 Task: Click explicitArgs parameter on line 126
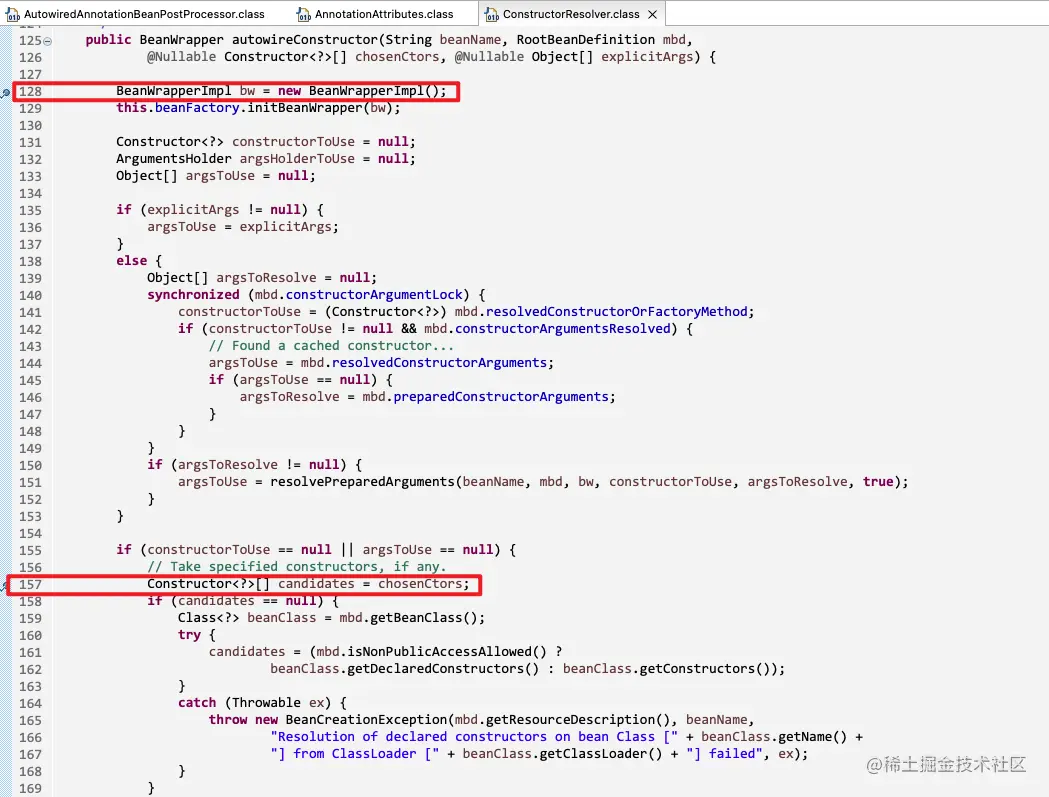pyautogui.click(x=647, y=57)
